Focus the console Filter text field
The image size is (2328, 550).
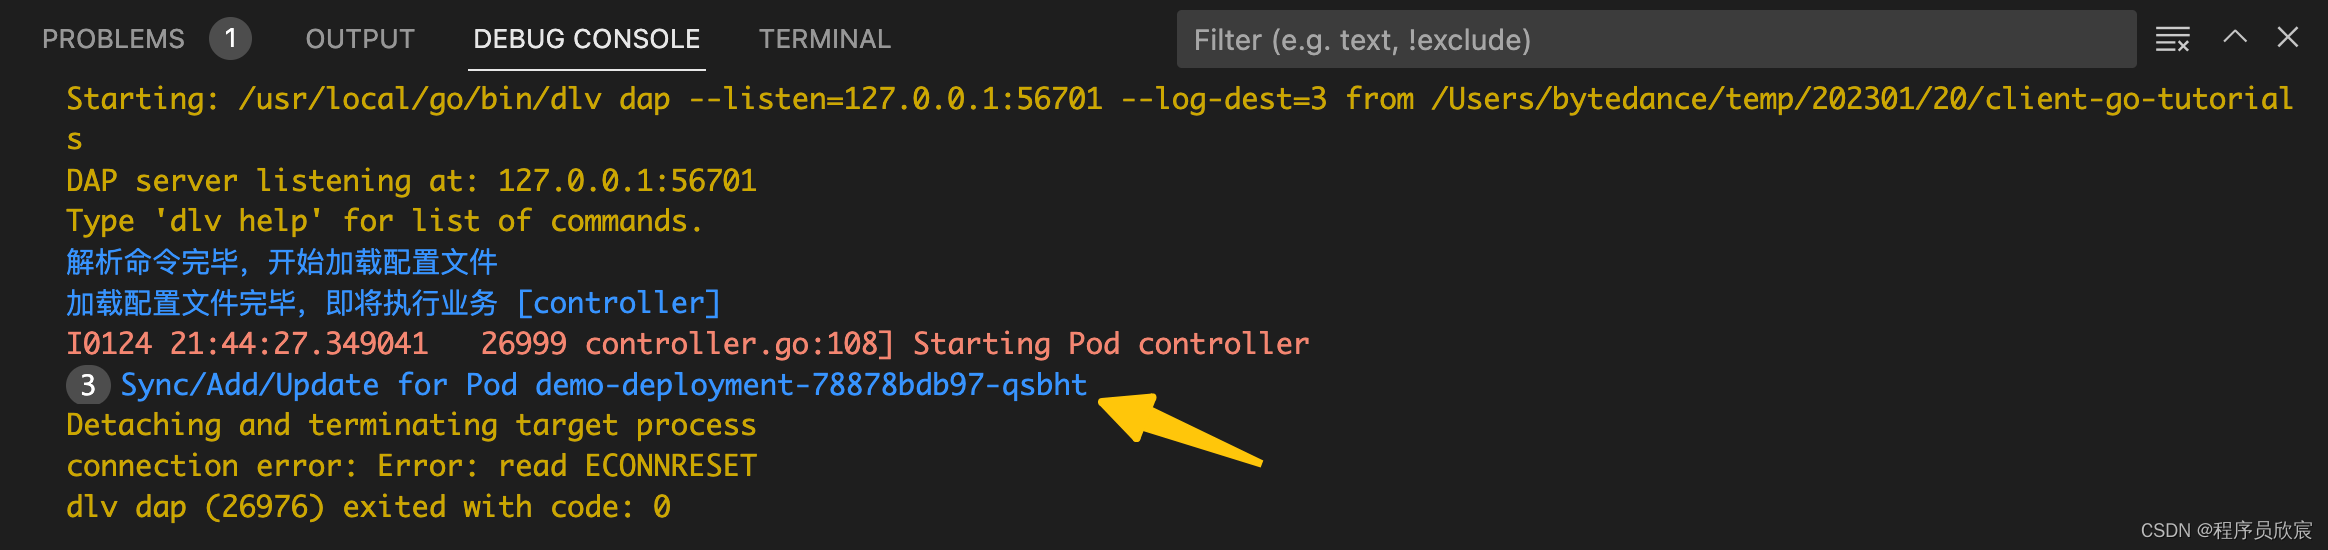[1656, 40]
